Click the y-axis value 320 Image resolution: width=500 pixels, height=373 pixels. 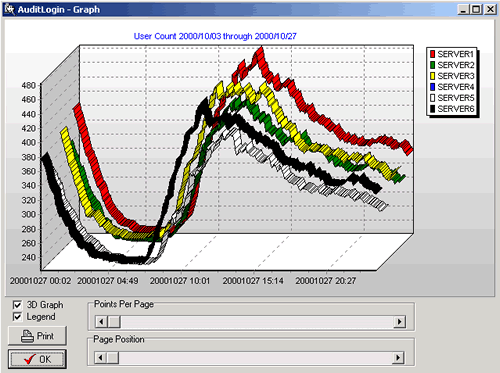click(28, 200)
